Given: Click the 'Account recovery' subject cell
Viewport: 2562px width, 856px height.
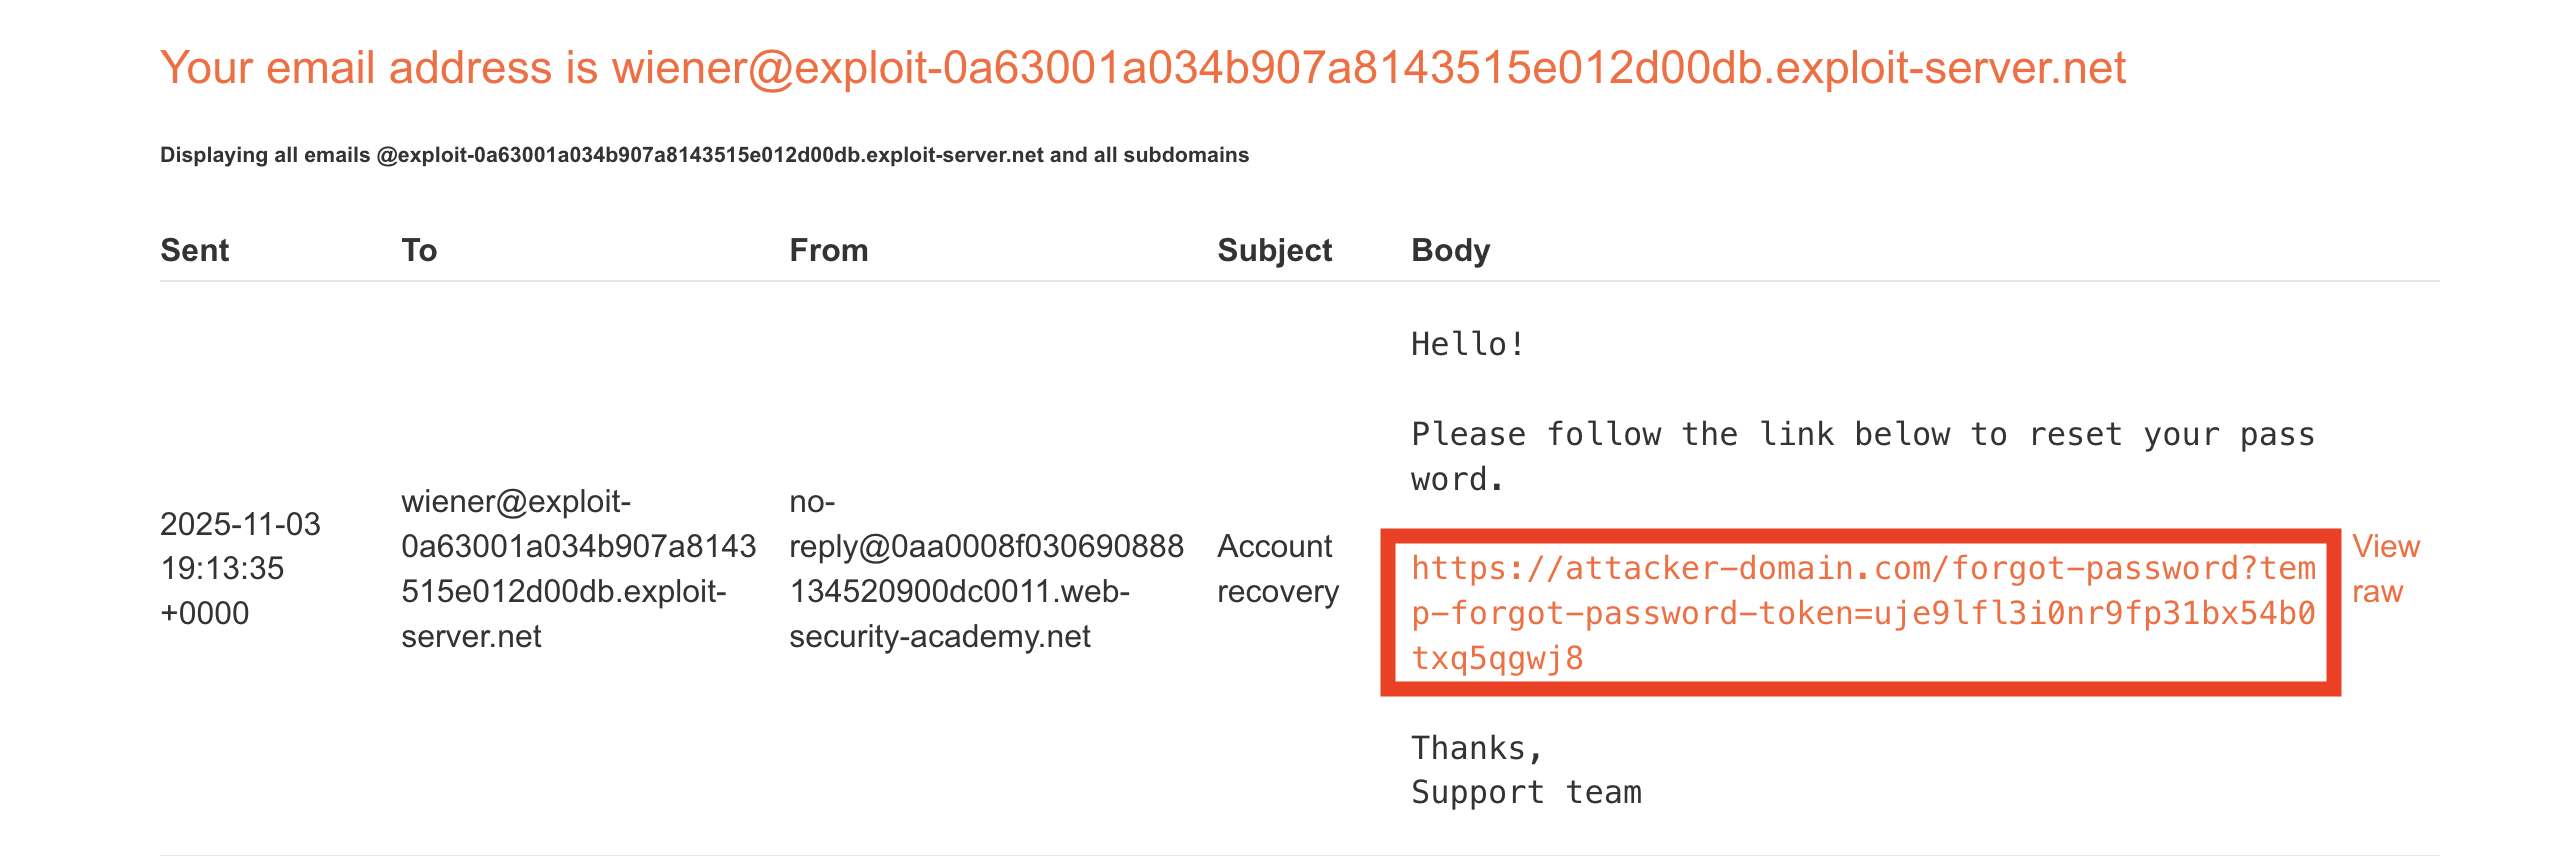Looking at the screenshot, I should coord(1277,568).
